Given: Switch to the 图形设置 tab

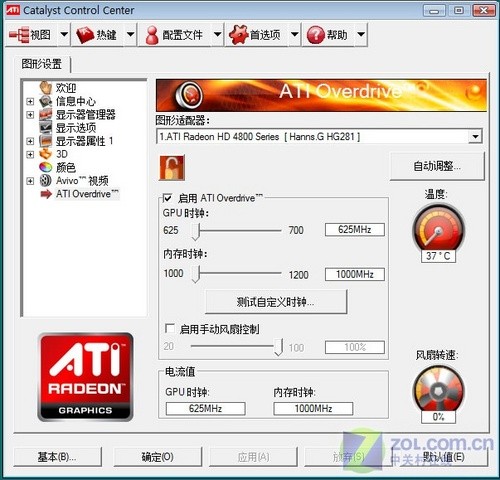Looking at the screenshot, I should (x=42, y=64).
